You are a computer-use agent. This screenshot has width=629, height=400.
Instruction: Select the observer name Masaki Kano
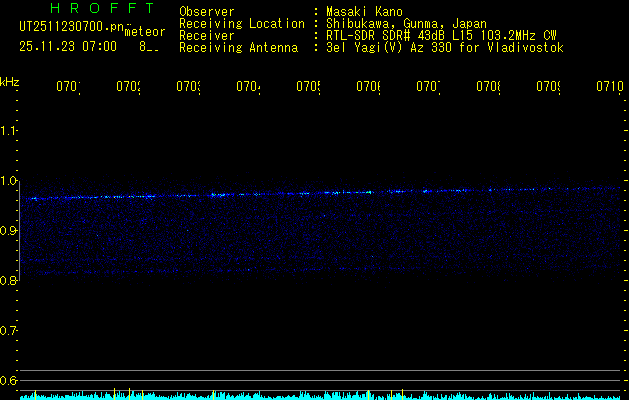click(x=364, y=11)
